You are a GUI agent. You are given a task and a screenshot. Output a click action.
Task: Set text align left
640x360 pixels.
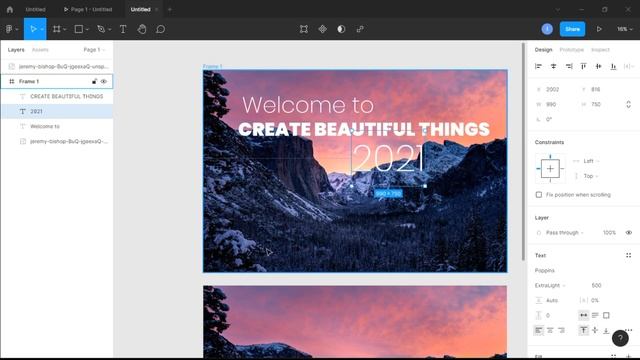pos(539,330)
